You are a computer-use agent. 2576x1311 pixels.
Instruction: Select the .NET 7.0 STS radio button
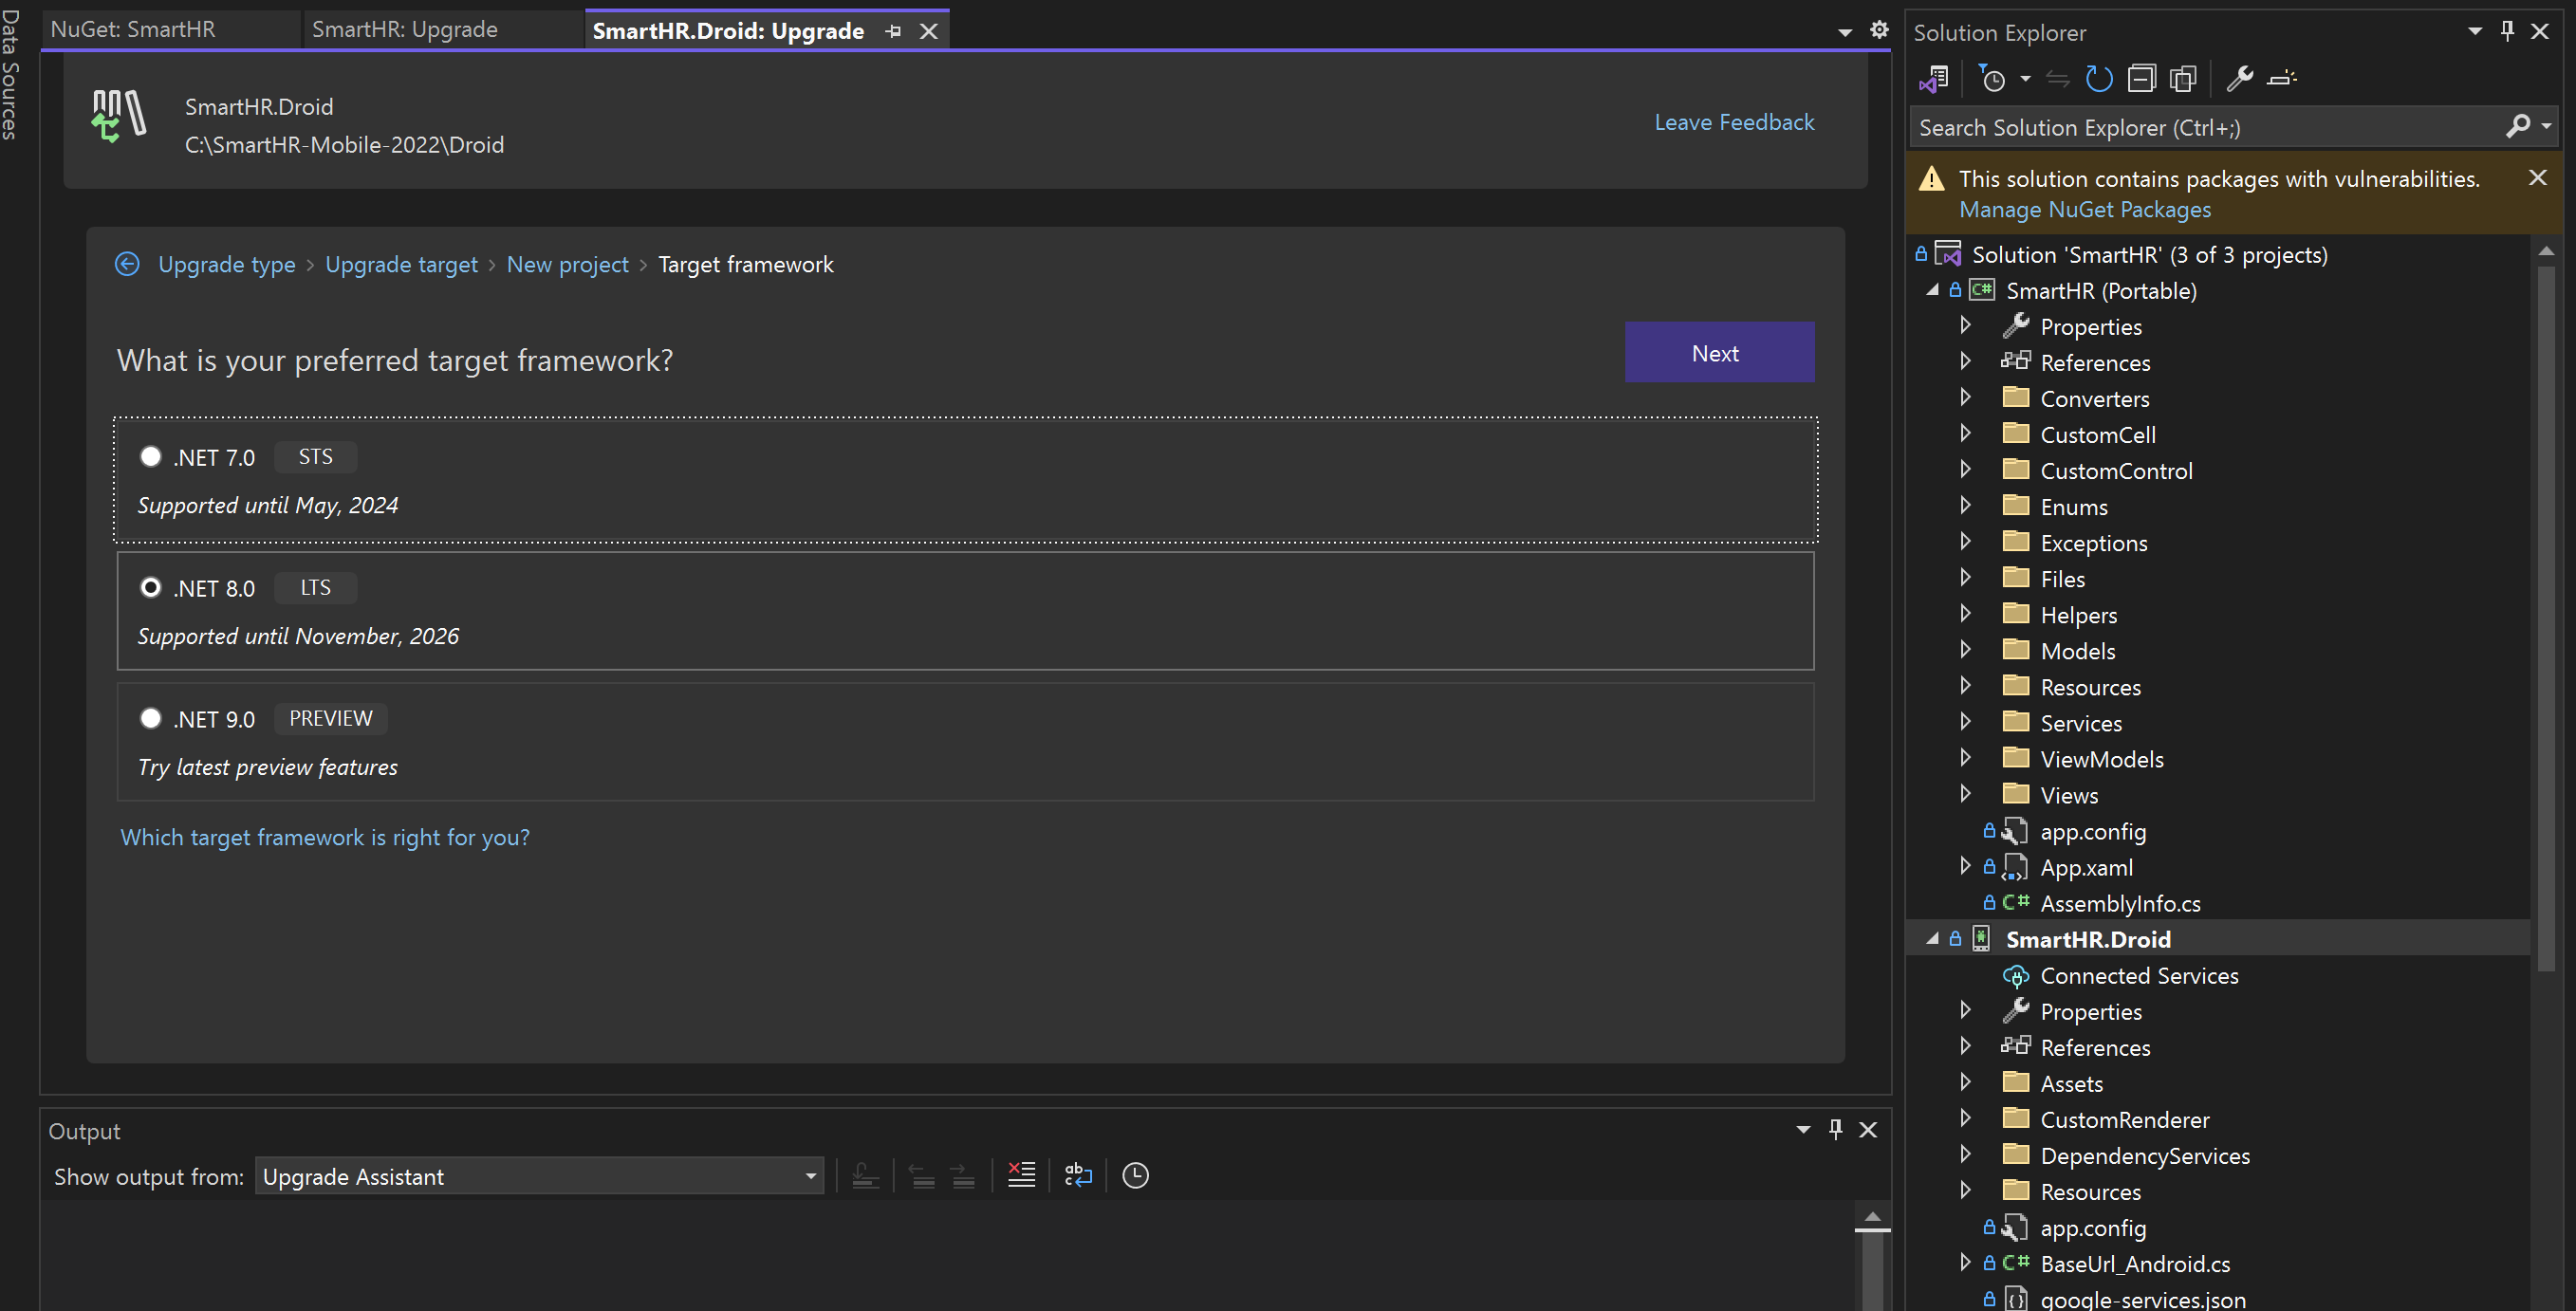click(x=150, y=456)
